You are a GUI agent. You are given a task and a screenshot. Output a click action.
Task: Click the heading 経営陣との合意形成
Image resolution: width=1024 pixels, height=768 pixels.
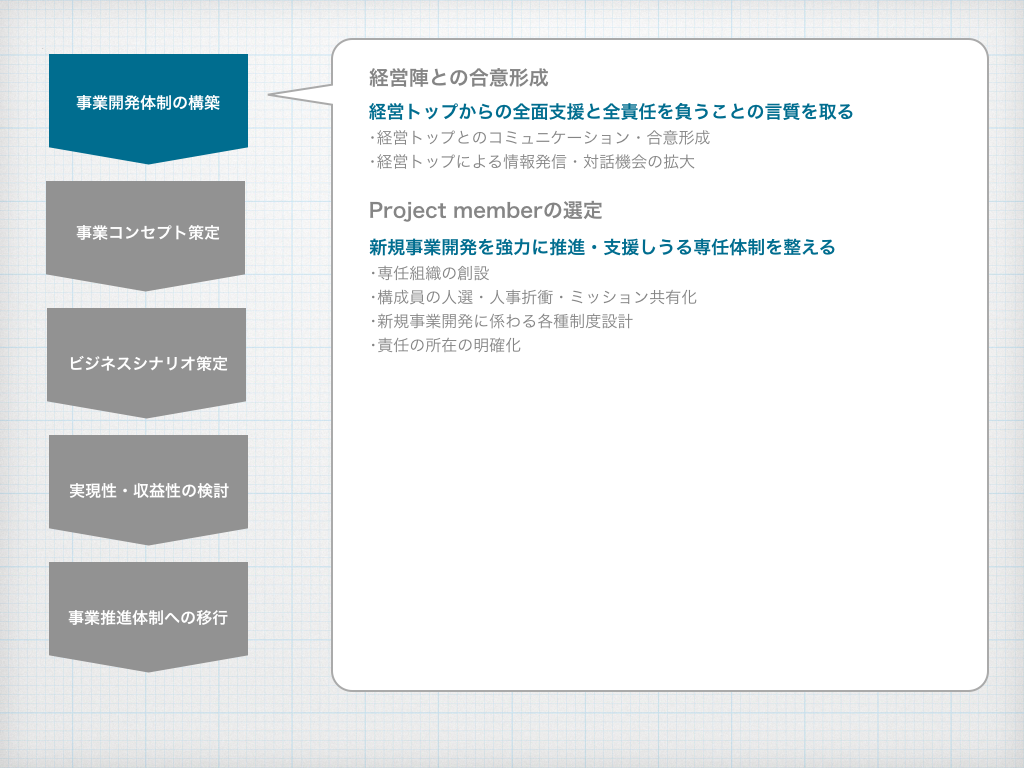point(458,78)
